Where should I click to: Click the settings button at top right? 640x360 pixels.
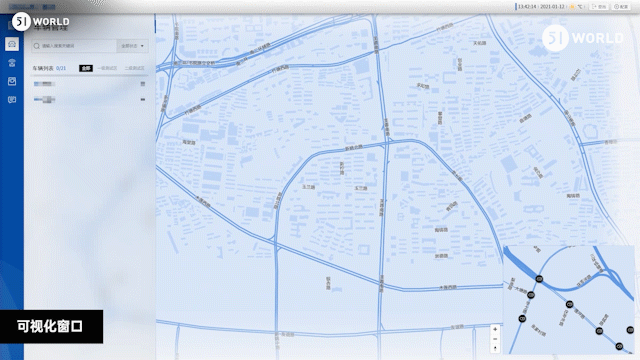(622, 7)
